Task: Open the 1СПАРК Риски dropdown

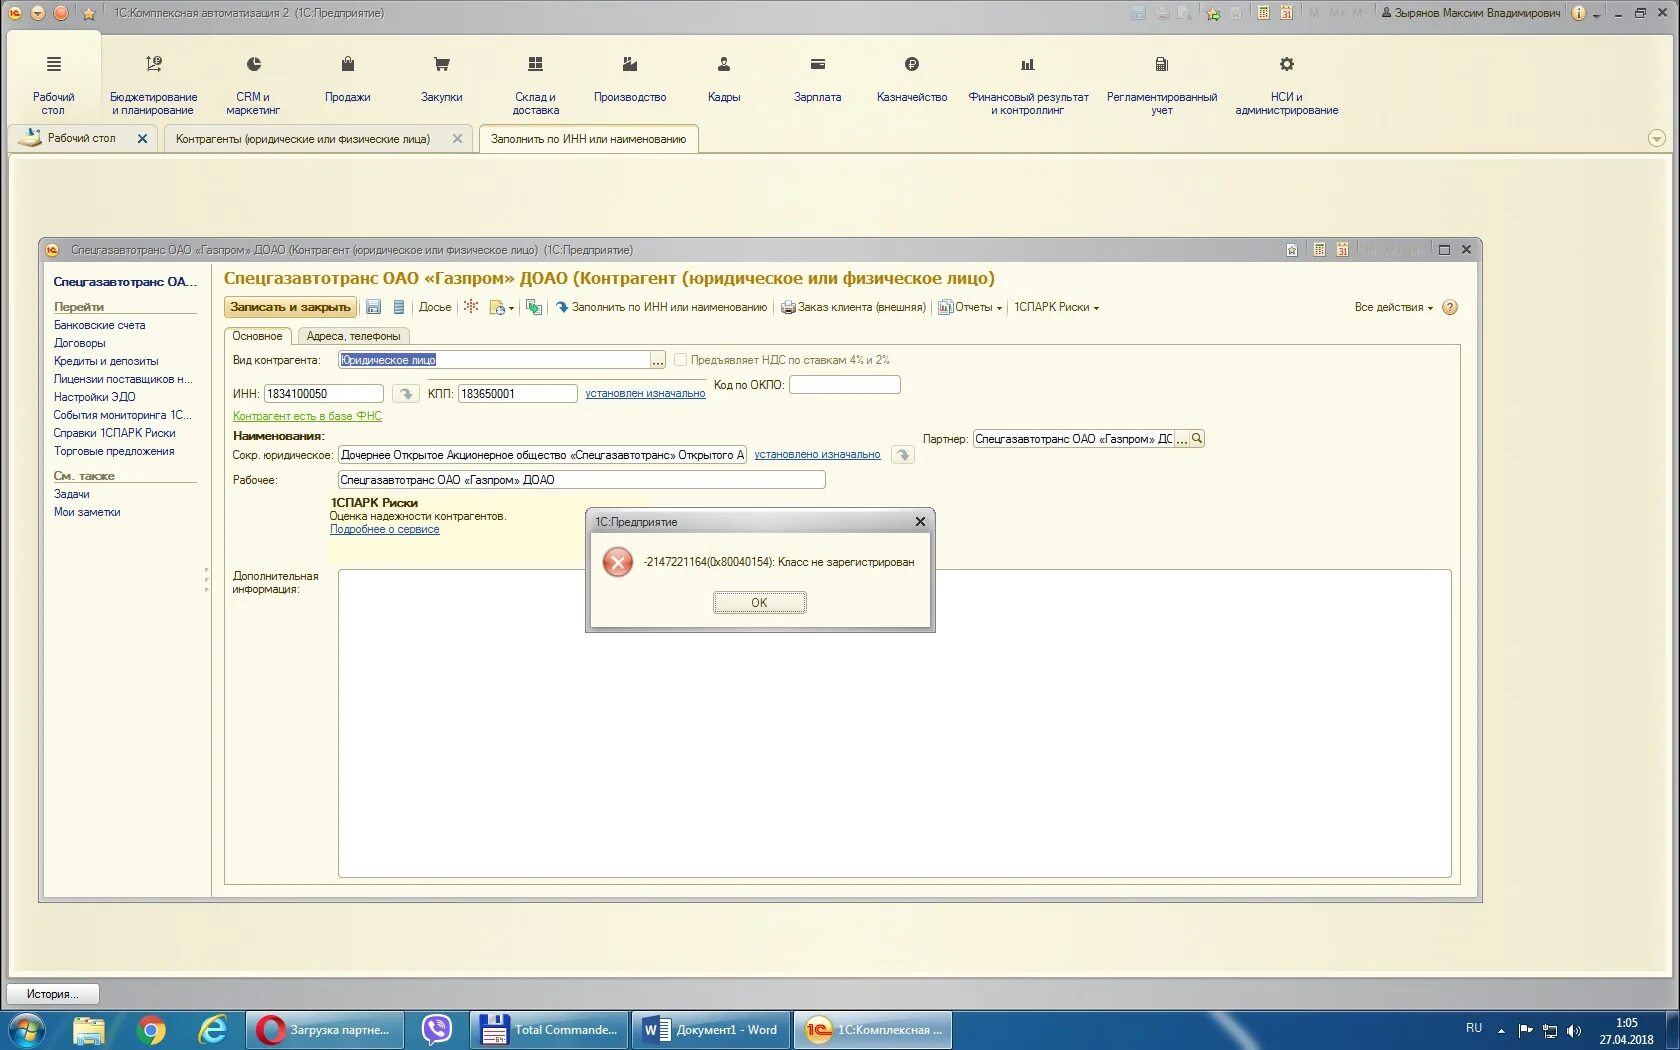Action: coord(1056,307)
